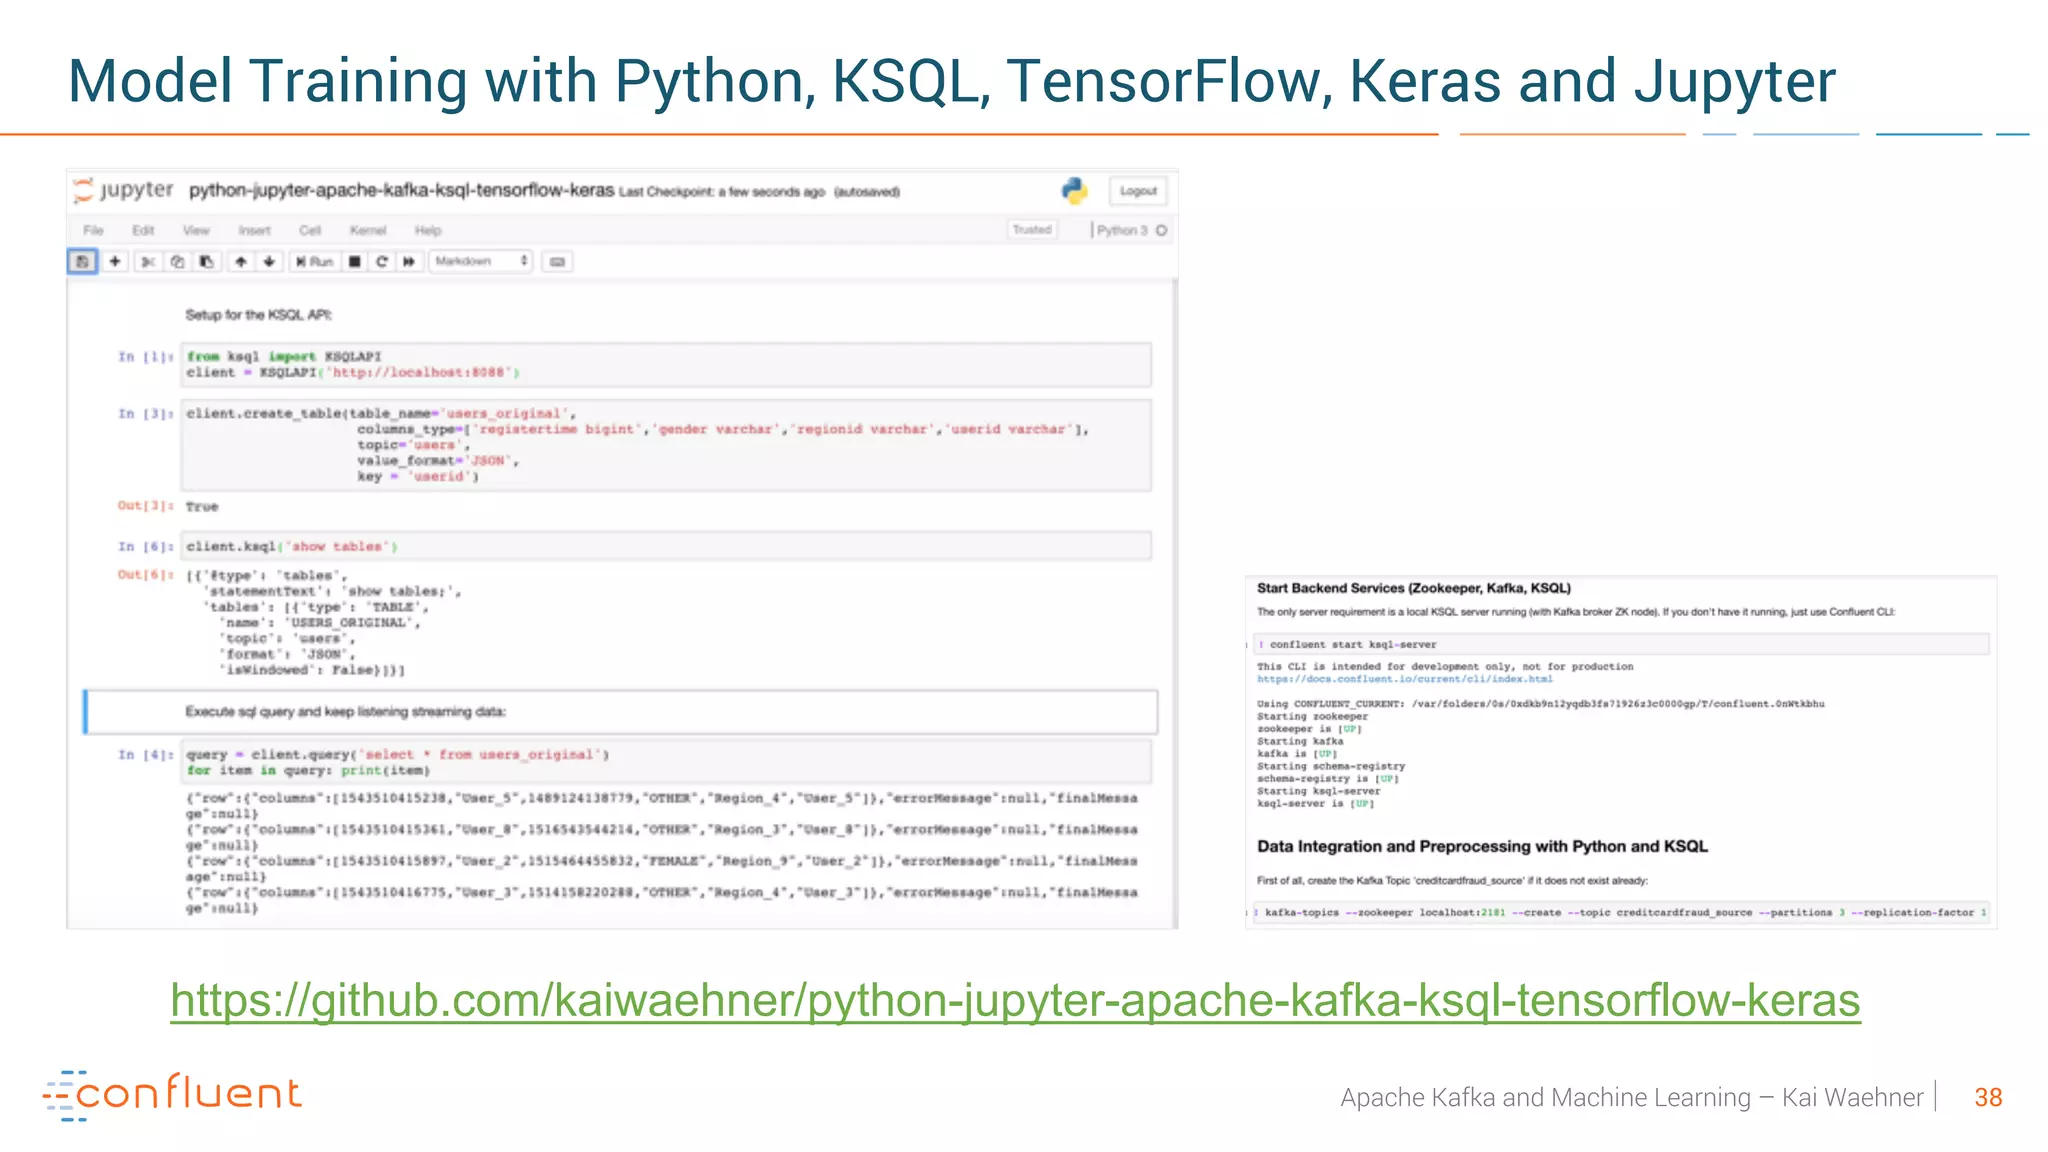This screenshot has height=1152, width=2048.
Task: Restart and run all fast-forward icon
Action: (x=409, y=262)
